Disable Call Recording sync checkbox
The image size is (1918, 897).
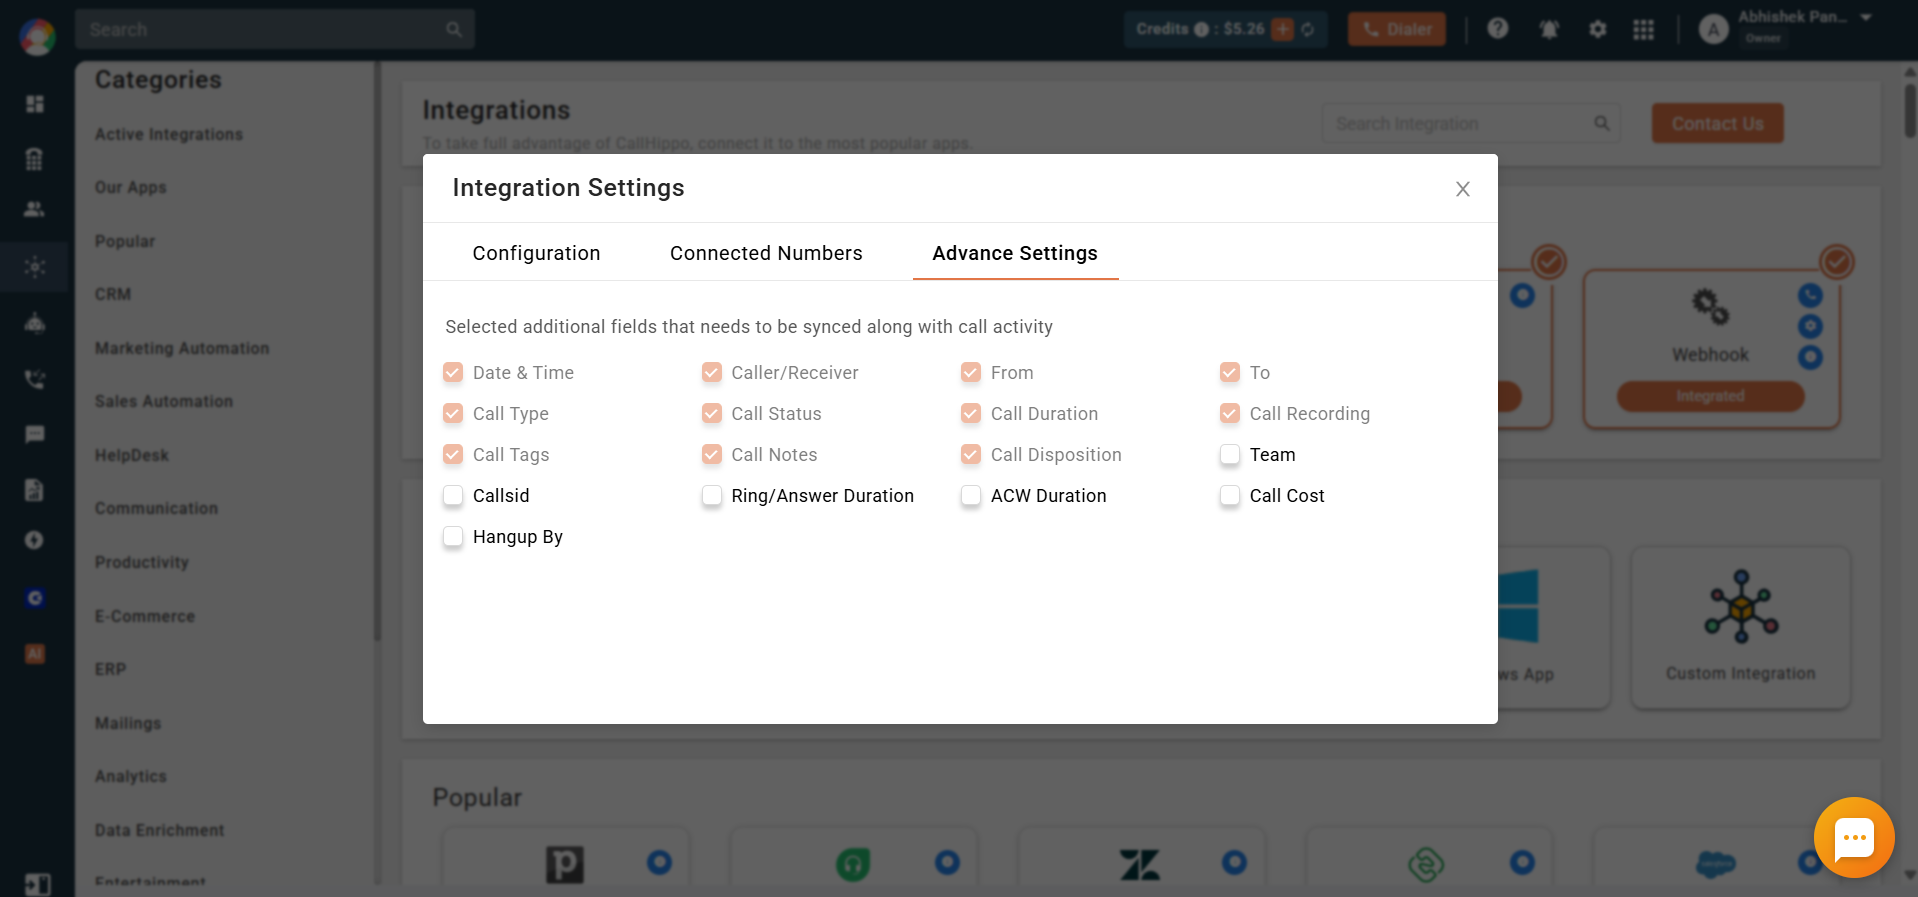[1230, 414]
